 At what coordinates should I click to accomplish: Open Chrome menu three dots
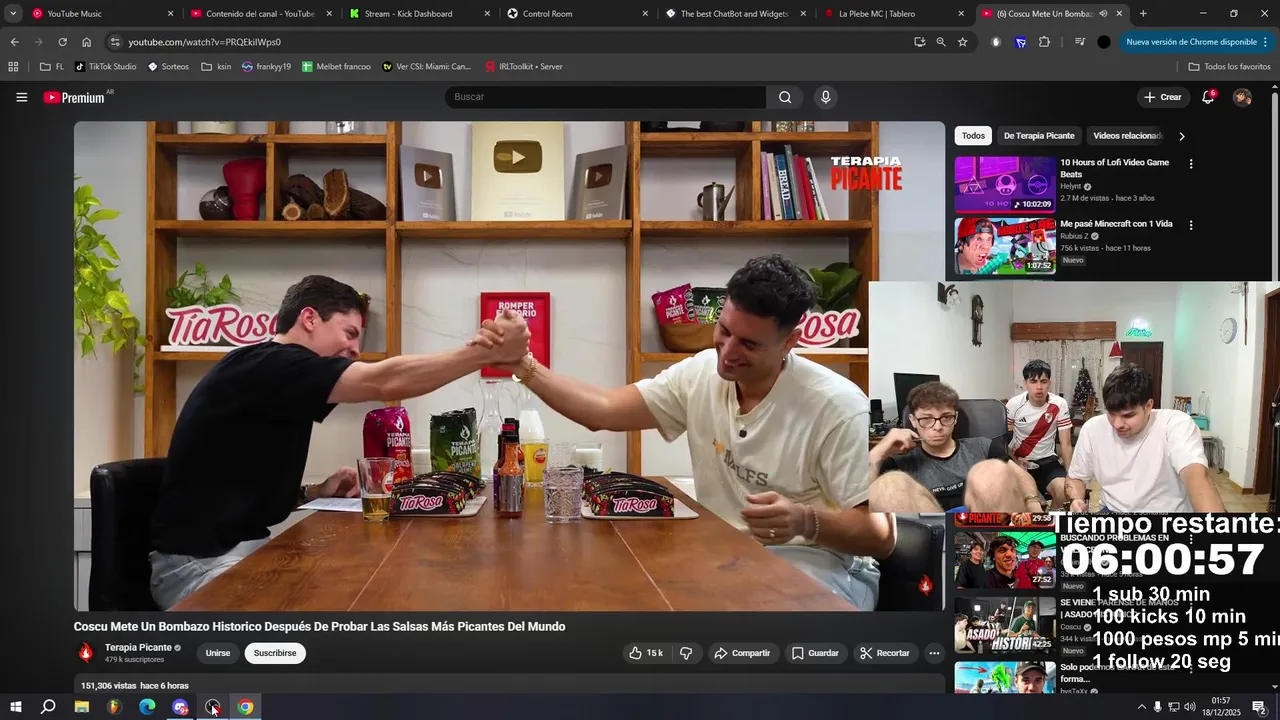pos(1265,42)
